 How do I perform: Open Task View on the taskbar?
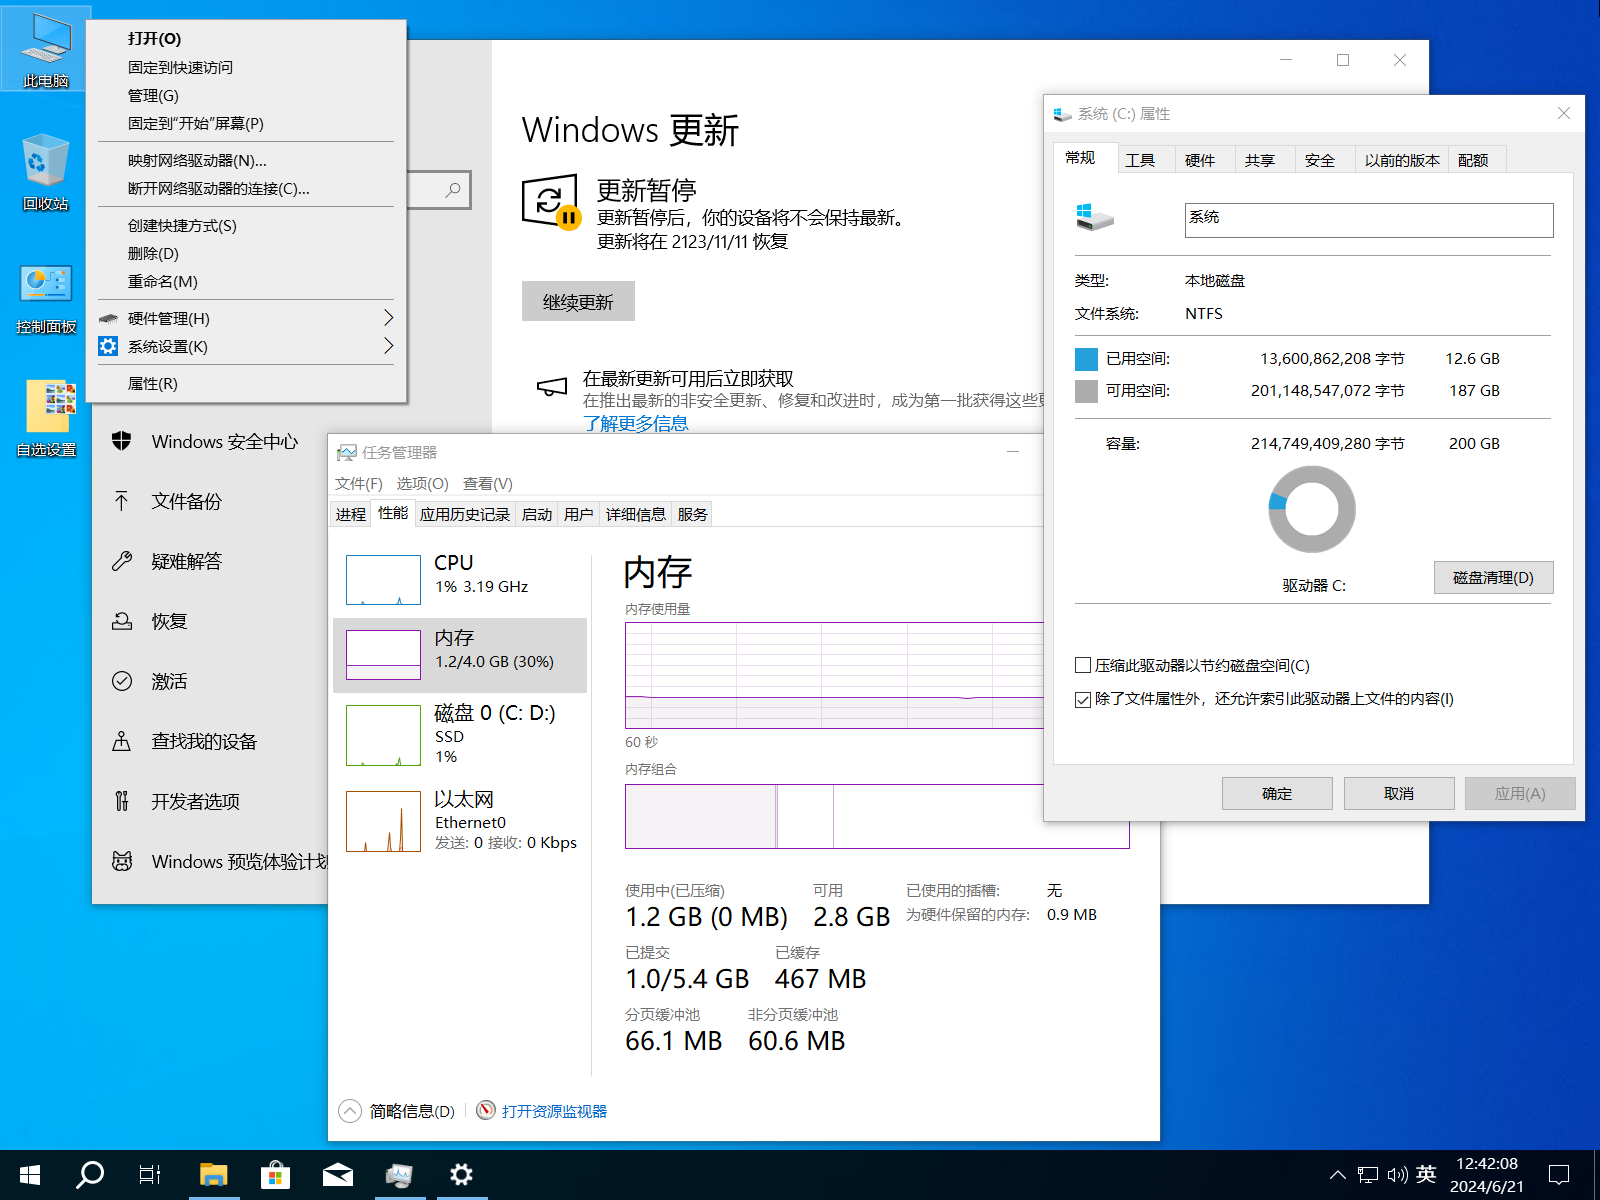tap(150, 1175)
